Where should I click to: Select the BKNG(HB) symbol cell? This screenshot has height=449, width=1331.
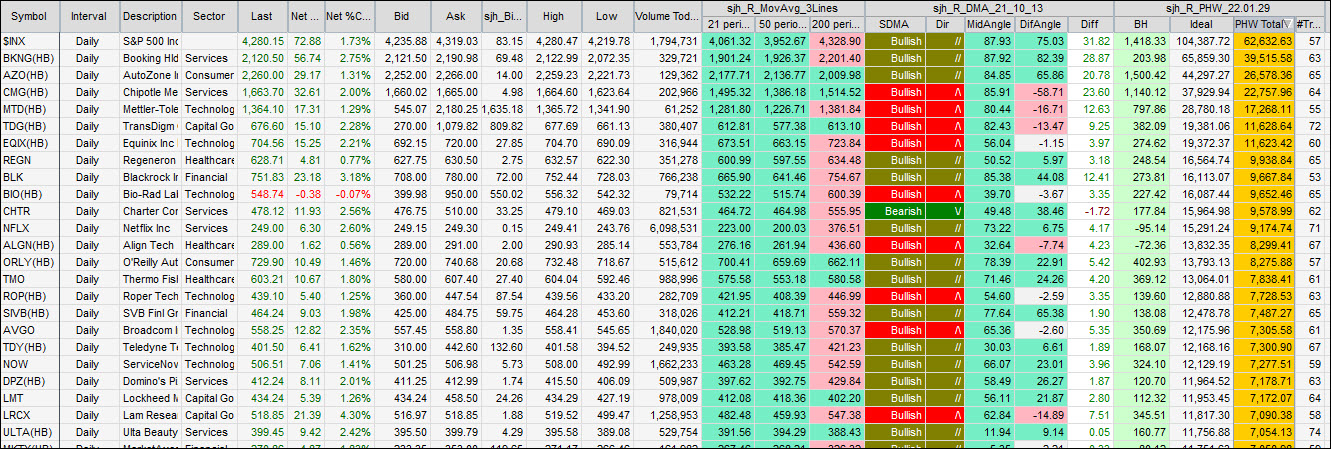30,58
